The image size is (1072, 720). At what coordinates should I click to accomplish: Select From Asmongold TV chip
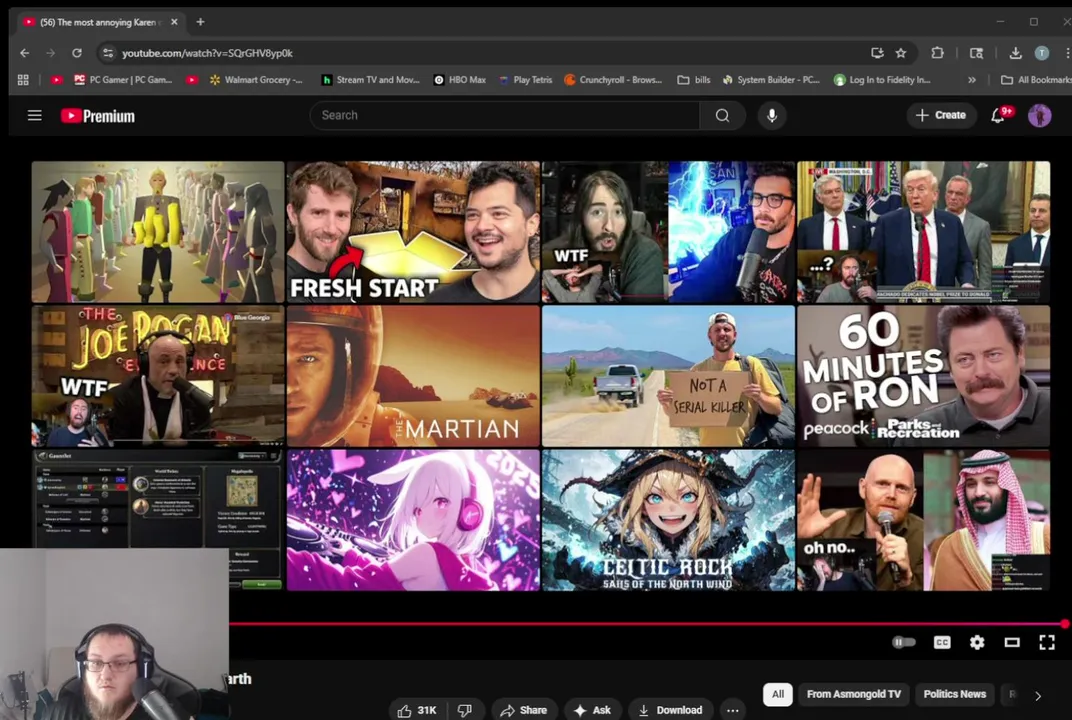pos(854,694)
